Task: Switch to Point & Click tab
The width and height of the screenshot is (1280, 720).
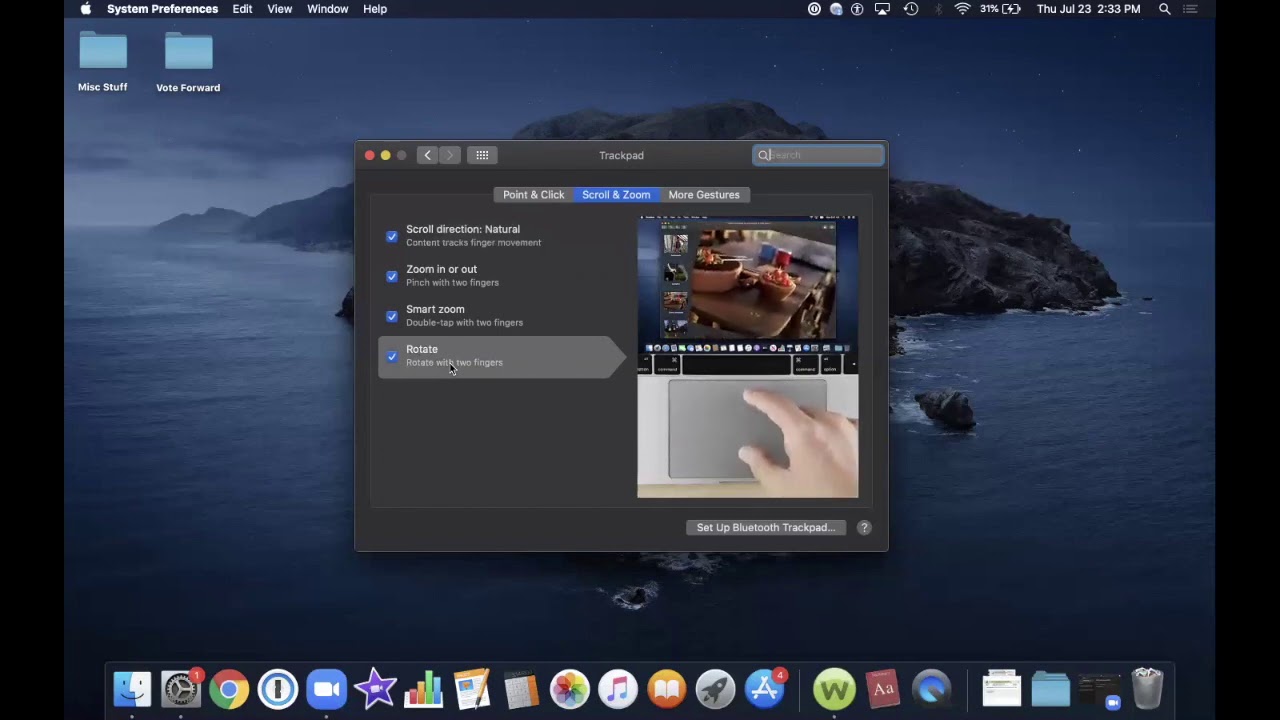Action: (533, 195)
